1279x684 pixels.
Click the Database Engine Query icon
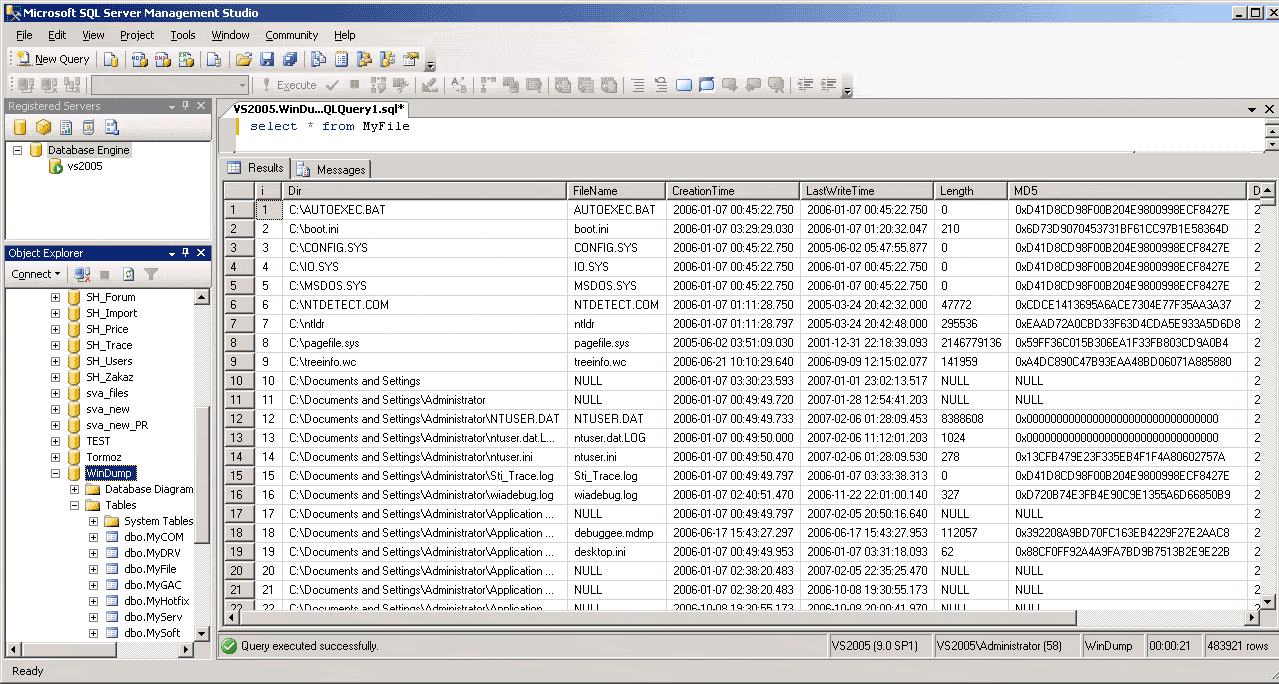[x=111, y=59]
